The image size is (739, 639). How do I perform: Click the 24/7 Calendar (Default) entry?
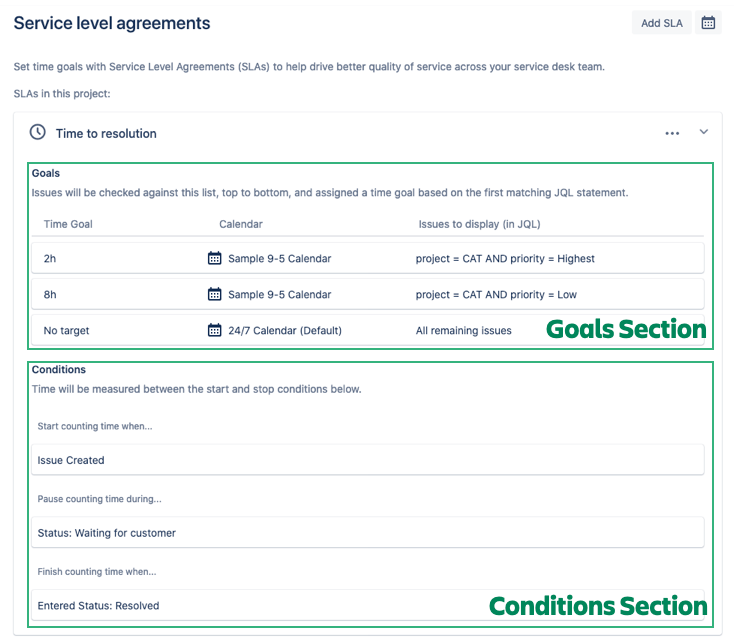tap(284, 330)
